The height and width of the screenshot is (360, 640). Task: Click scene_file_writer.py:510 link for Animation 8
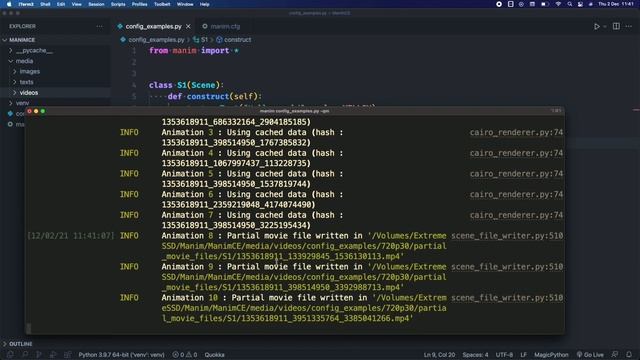(x=507, y=236)
